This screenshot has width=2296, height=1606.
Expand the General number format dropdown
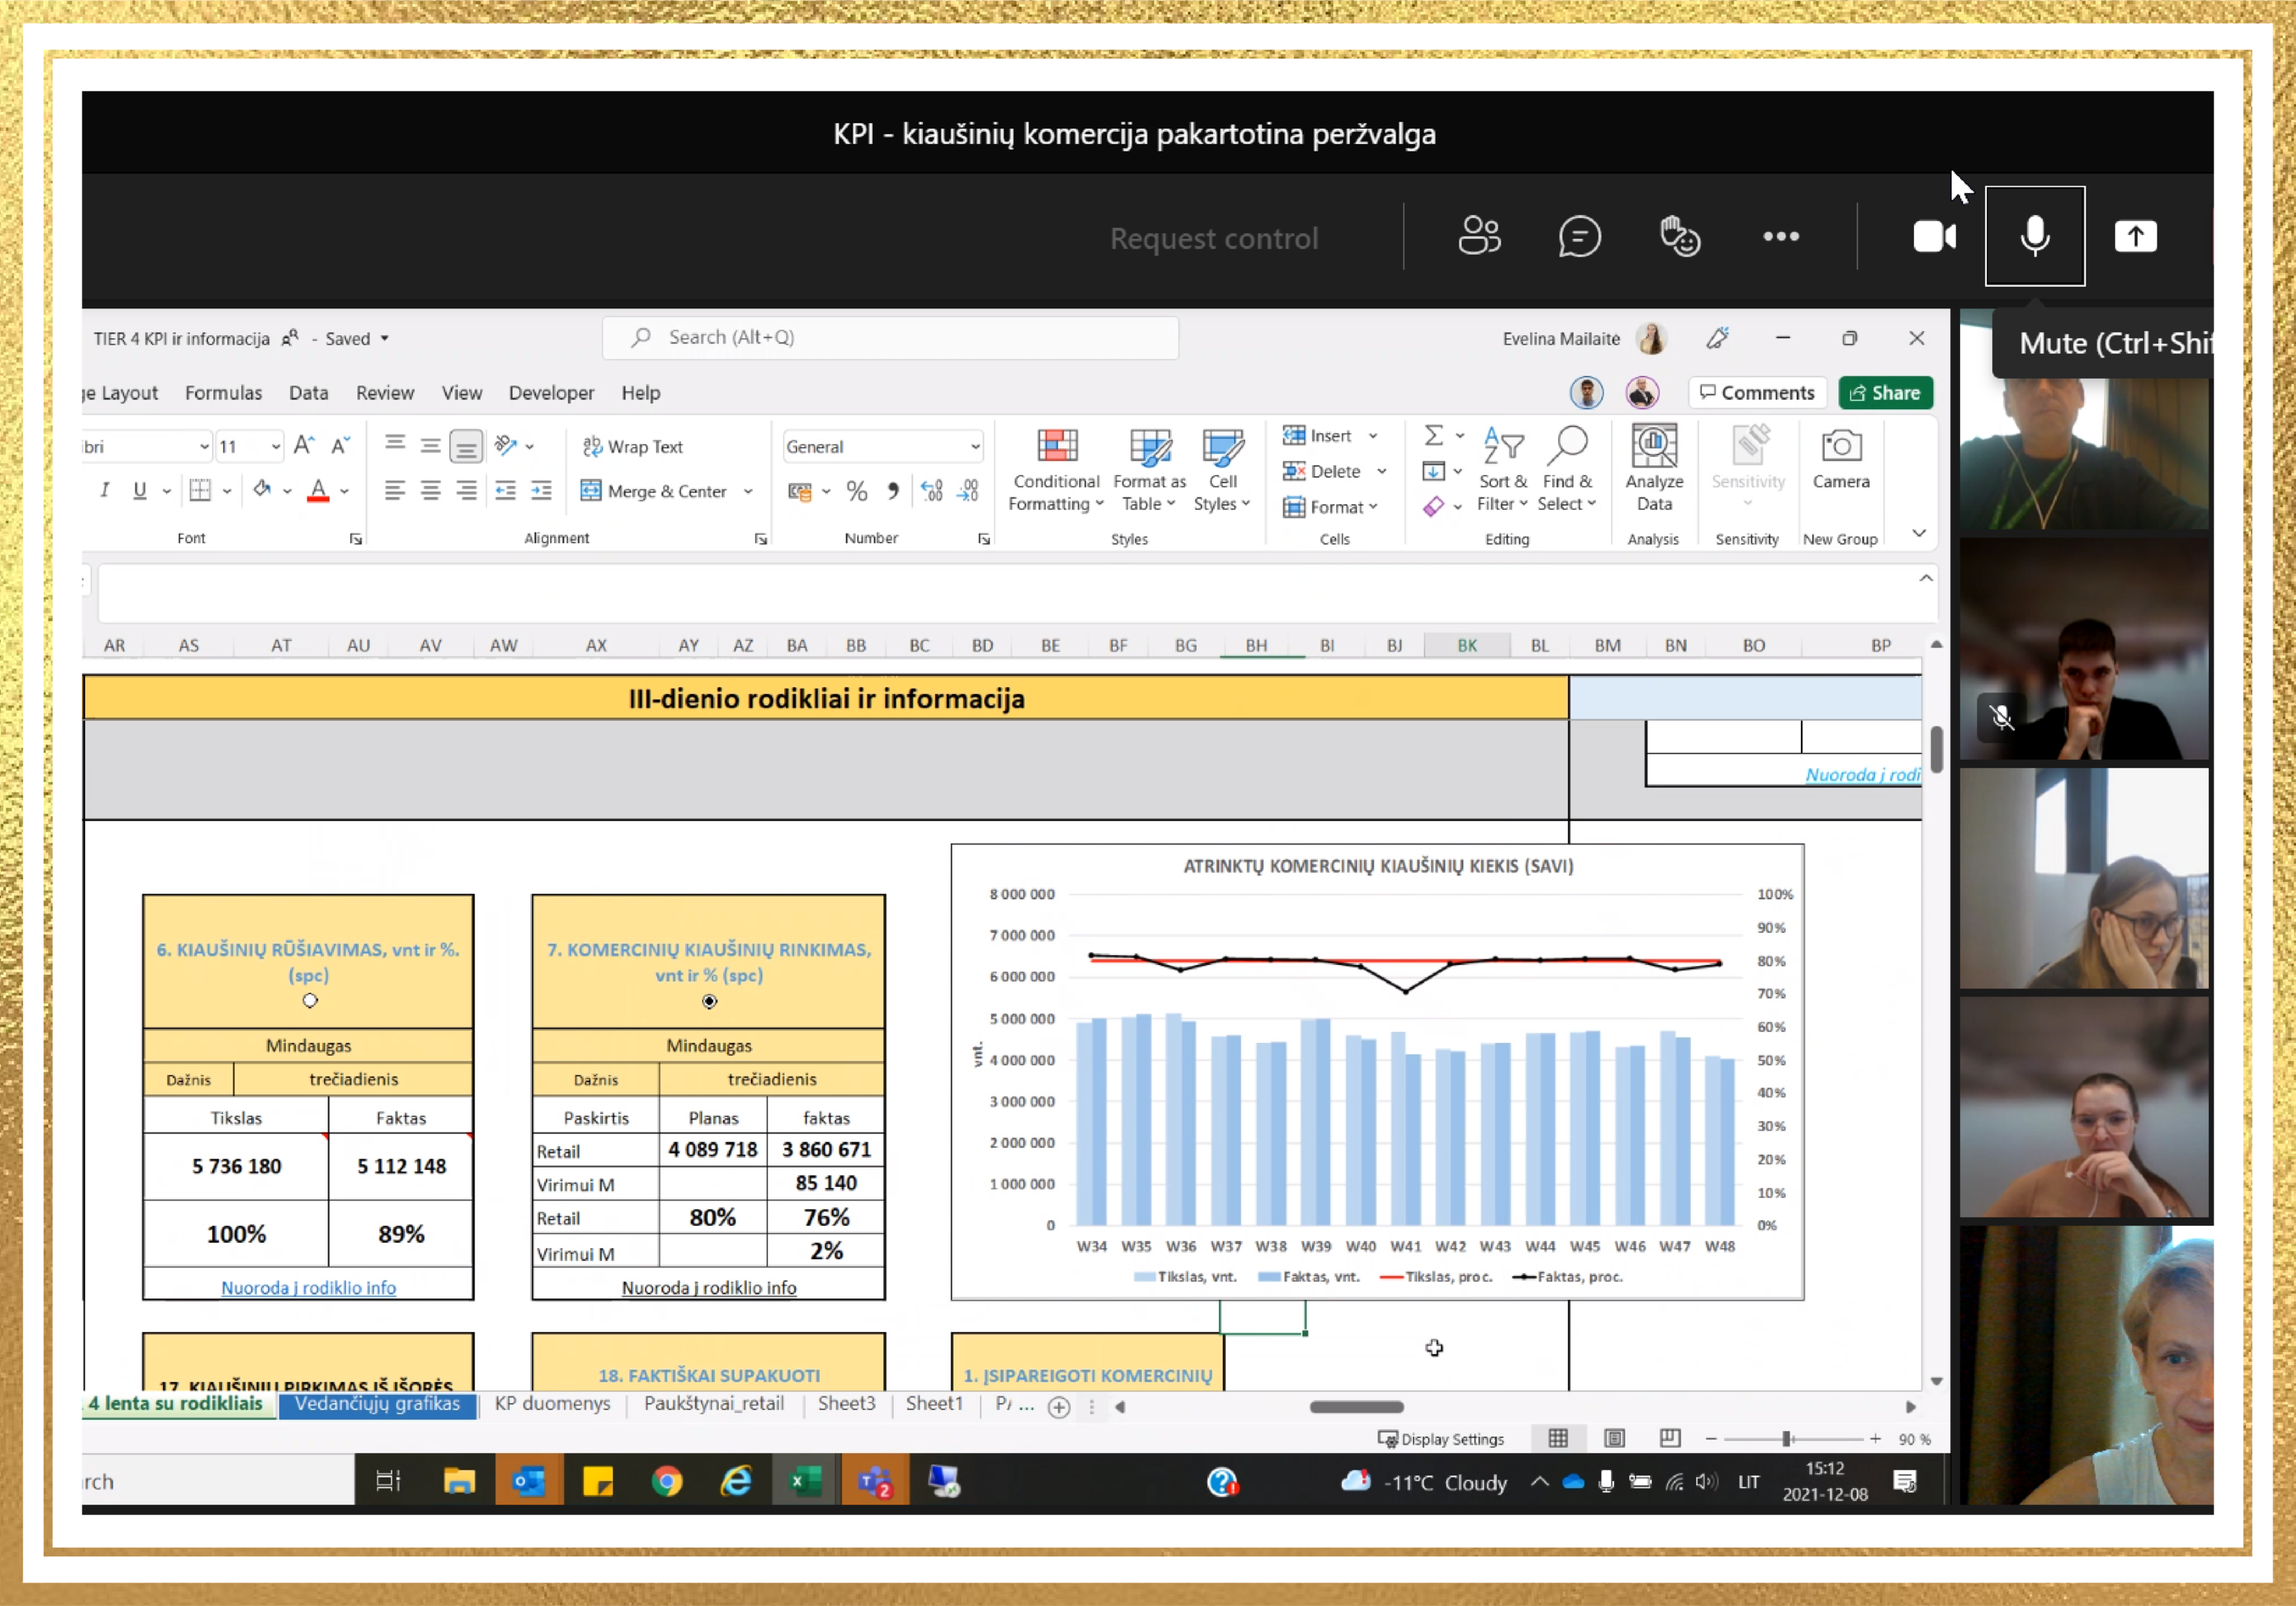coord(975,447)
